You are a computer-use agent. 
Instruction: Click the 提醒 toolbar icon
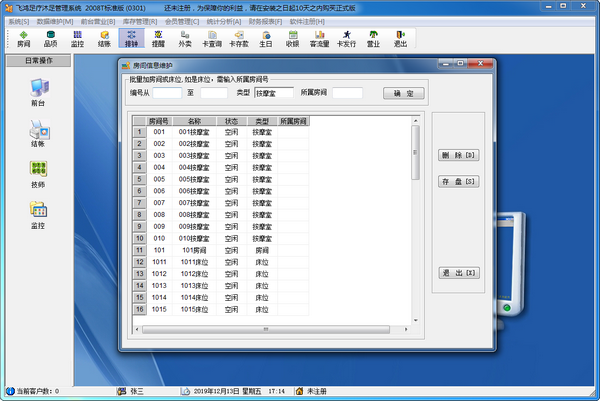click(x=158, y=39)
